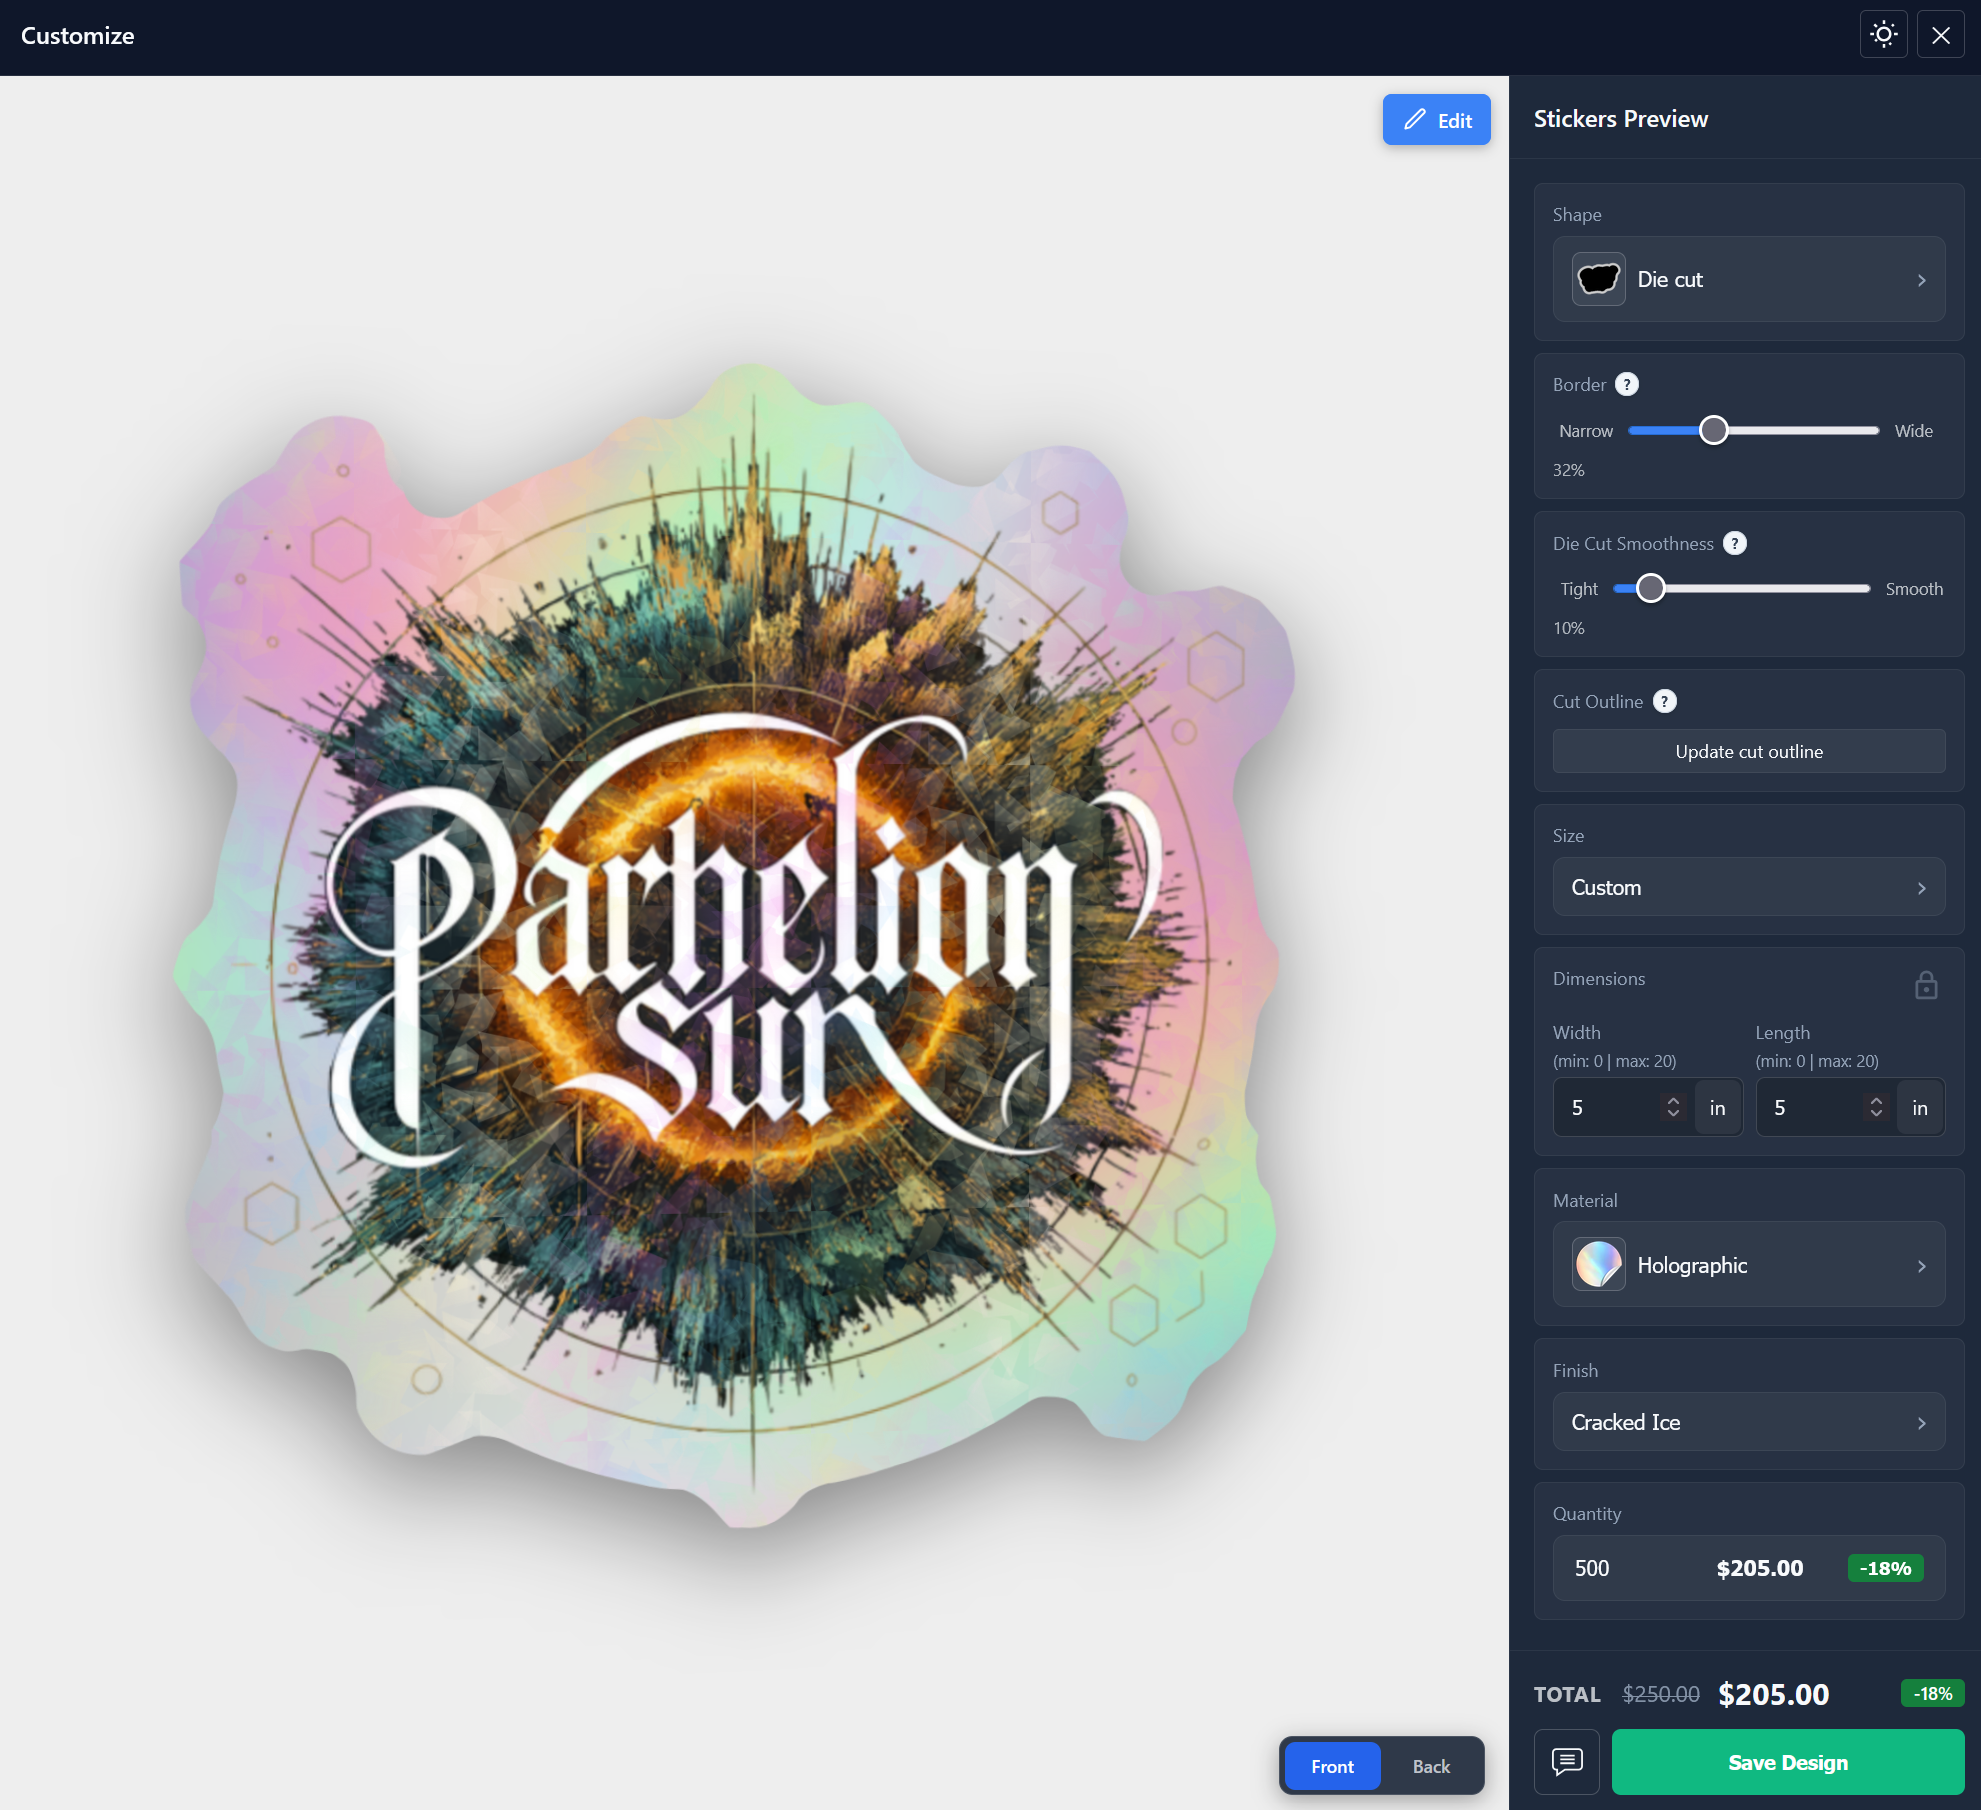Click the $205.00 total price

(x=1773, y=1693)
